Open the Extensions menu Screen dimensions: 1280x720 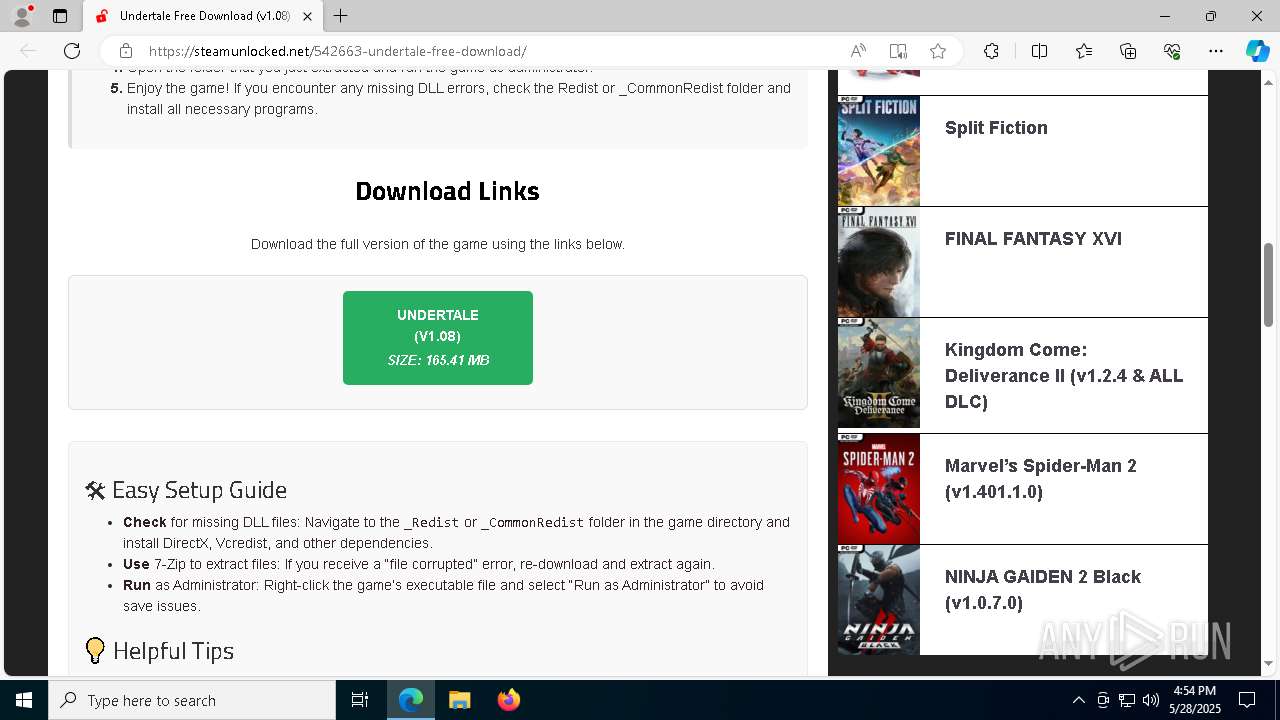point(991,51)
